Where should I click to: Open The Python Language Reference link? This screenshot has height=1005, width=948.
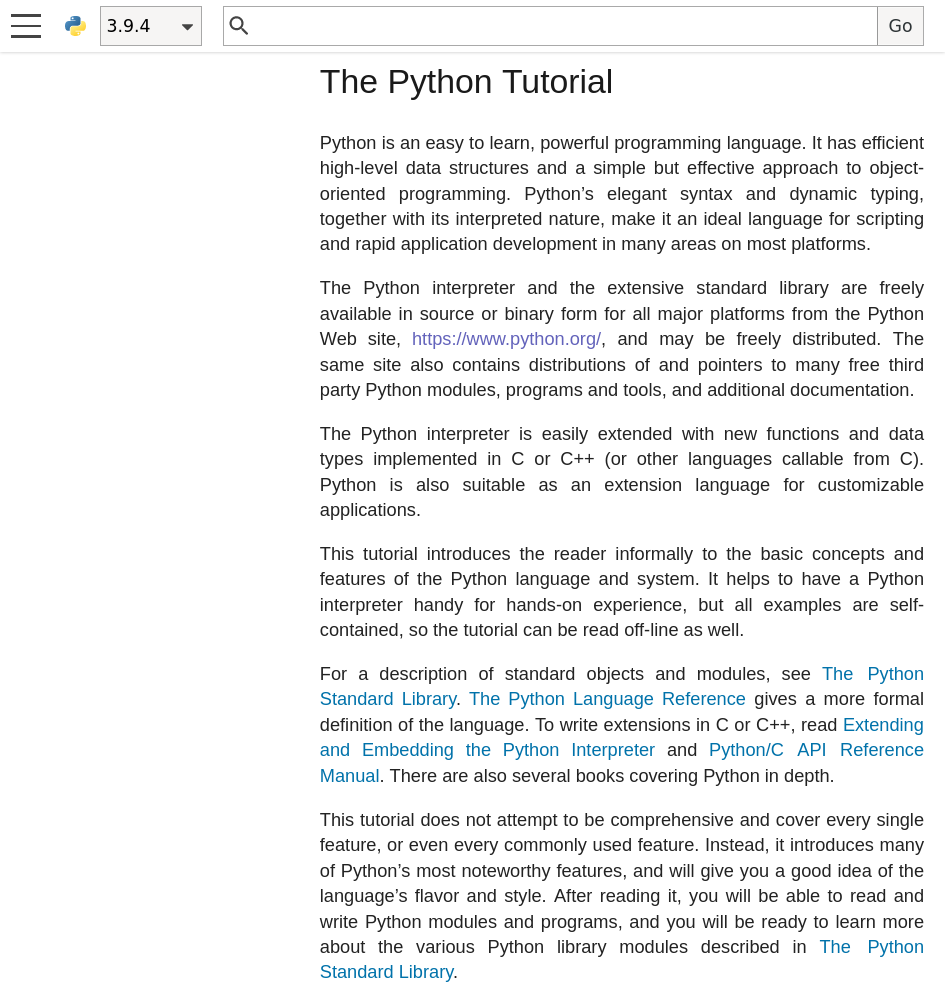[607, 699]
